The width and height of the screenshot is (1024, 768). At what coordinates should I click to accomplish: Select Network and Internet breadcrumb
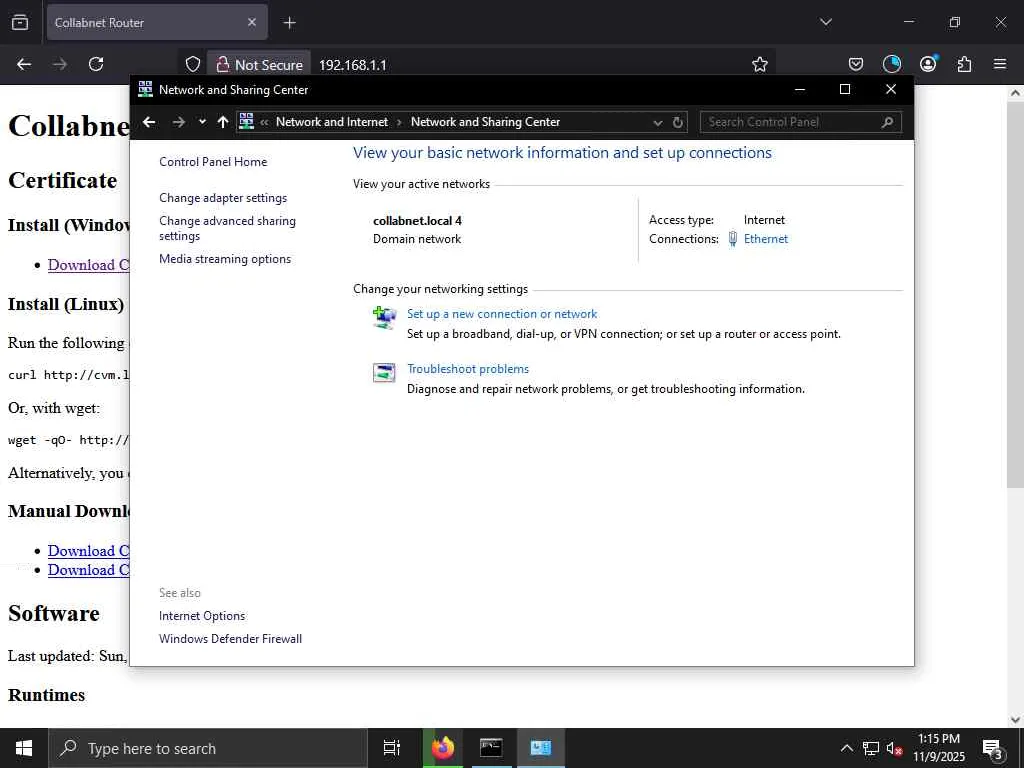[332, 122]
